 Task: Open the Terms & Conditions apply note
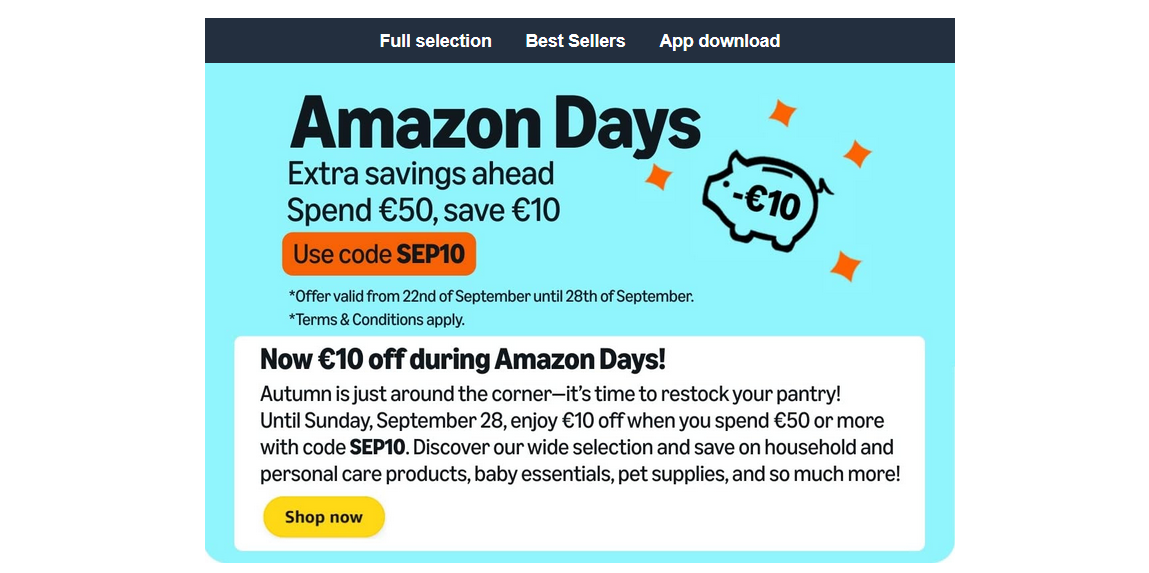376,320
